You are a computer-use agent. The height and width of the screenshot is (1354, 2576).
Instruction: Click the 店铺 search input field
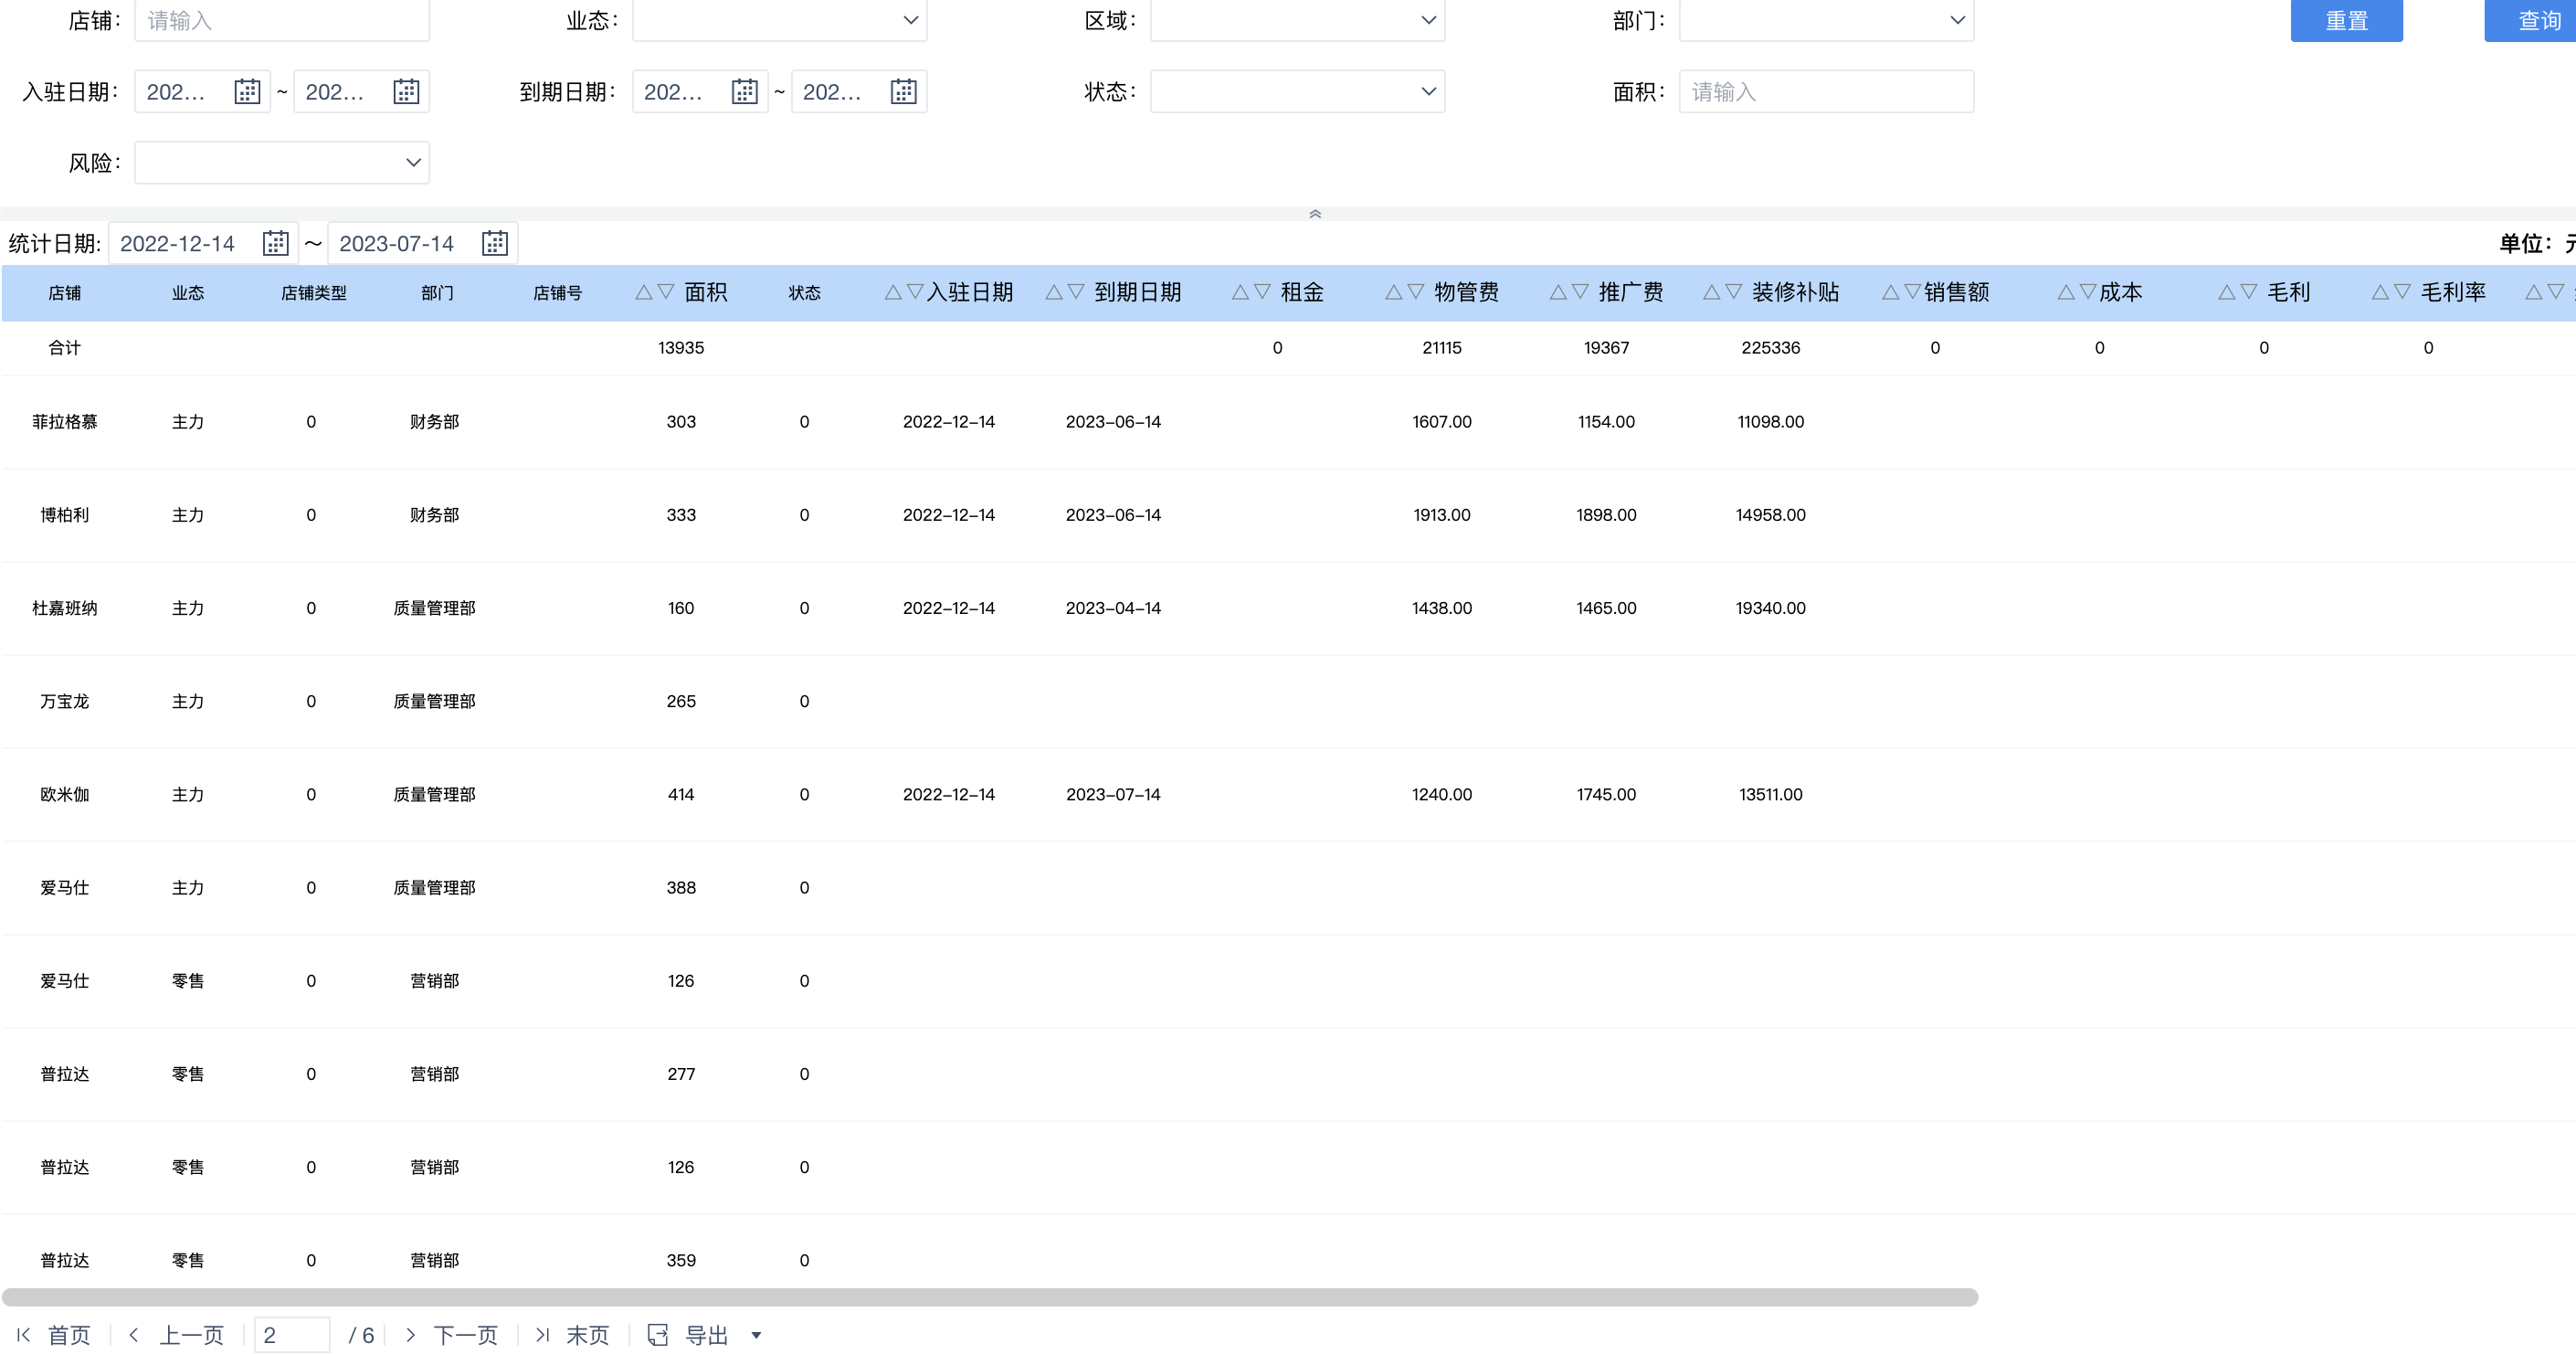pyautogui.click(x=281, y=20)
